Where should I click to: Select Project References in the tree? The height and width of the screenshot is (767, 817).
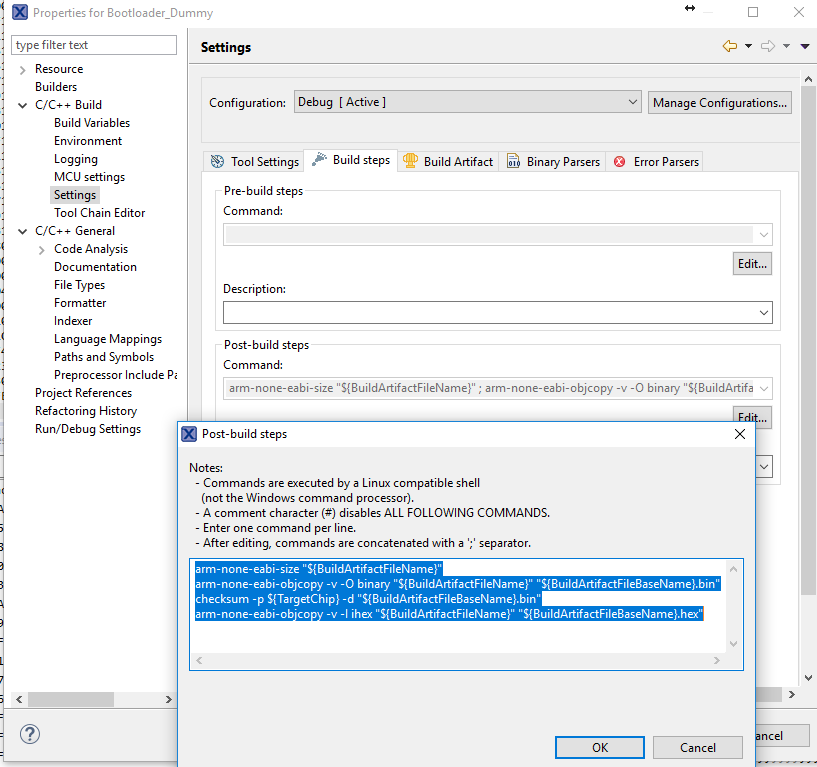(83, 393)
